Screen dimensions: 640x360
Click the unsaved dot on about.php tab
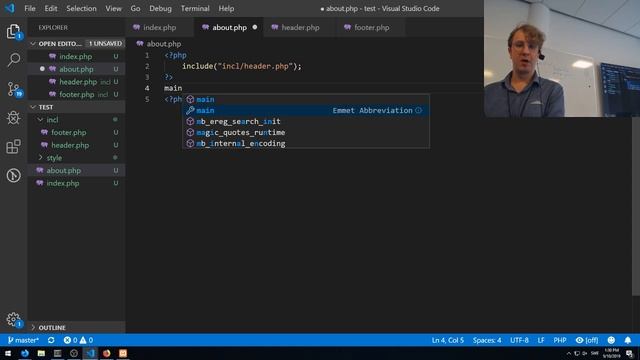pos(255,27)
